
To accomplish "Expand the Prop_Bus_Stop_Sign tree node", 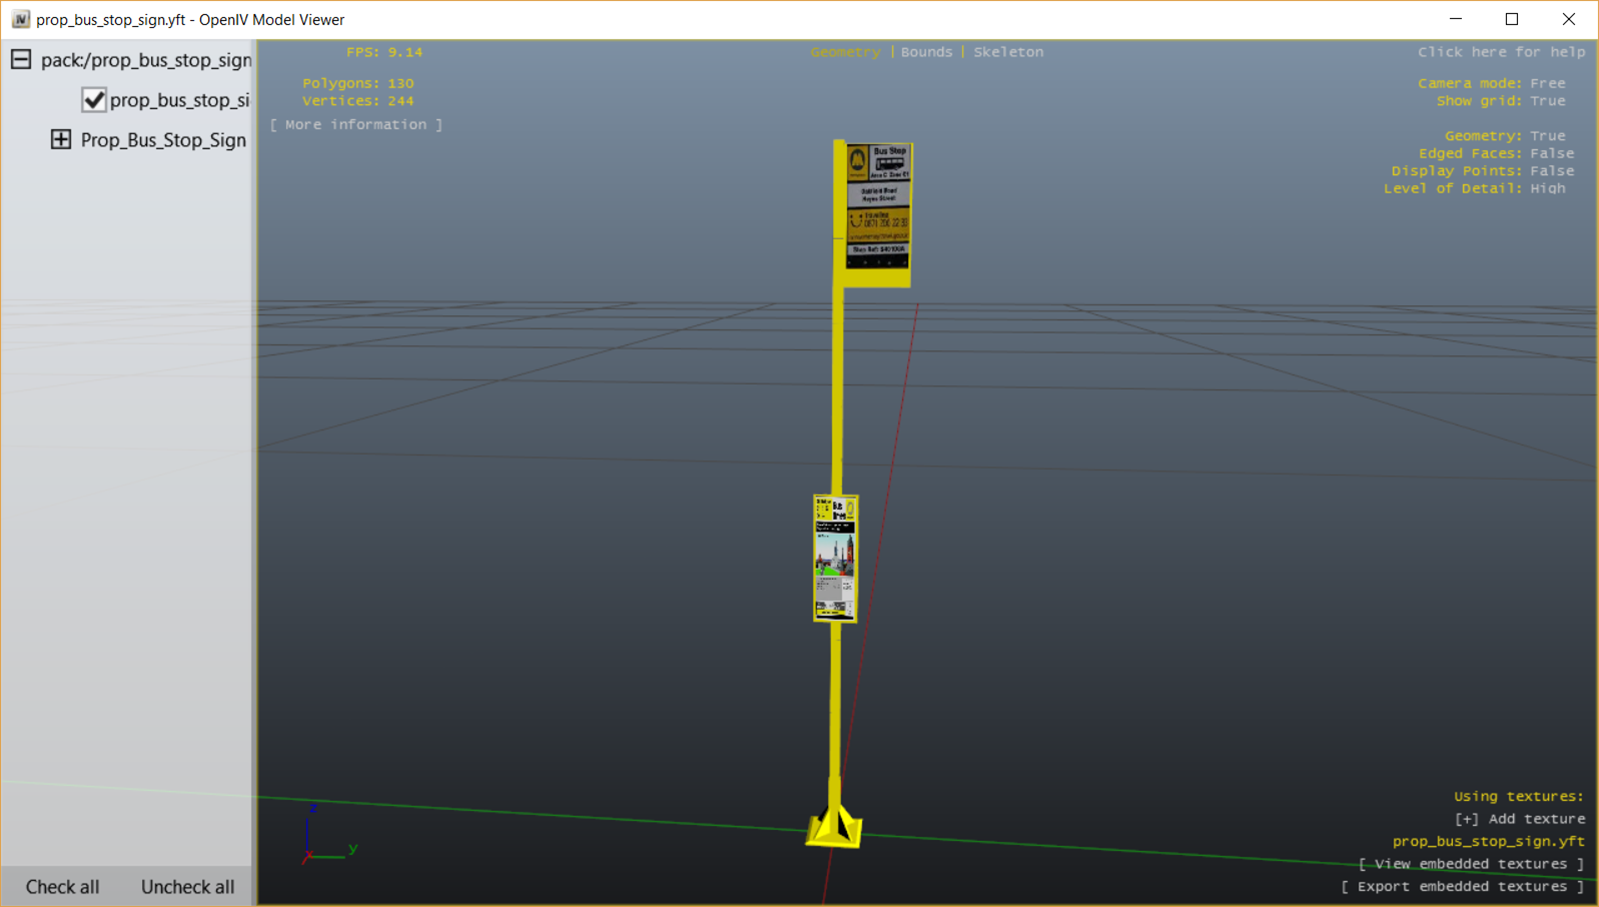I will coord(61,140).
